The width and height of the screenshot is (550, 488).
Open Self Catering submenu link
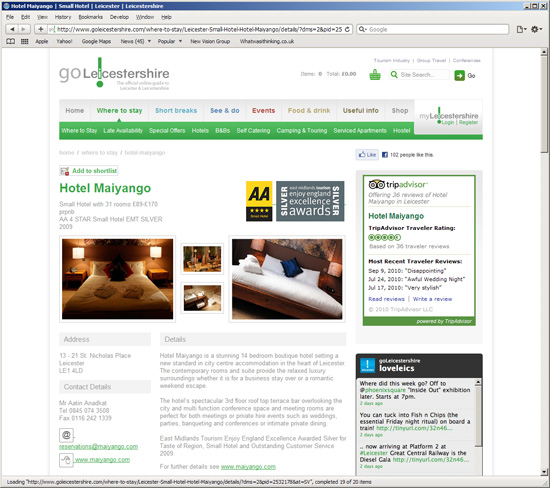click(x=253, y=131)
